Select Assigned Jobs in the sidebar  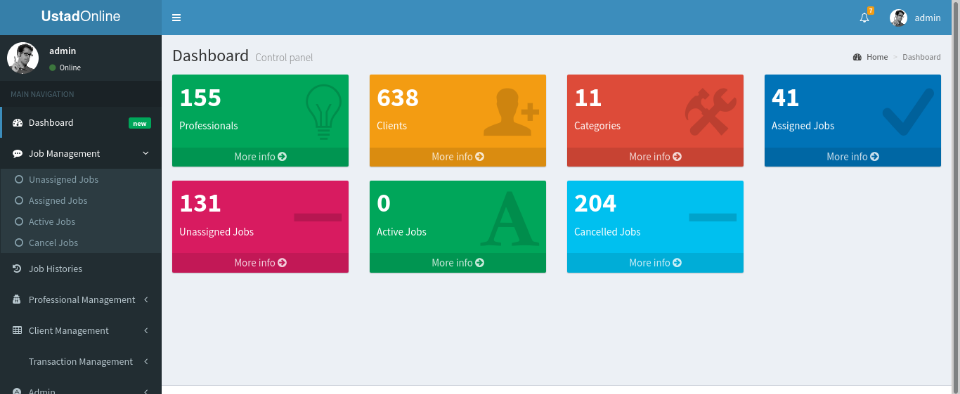click(58, 201)
